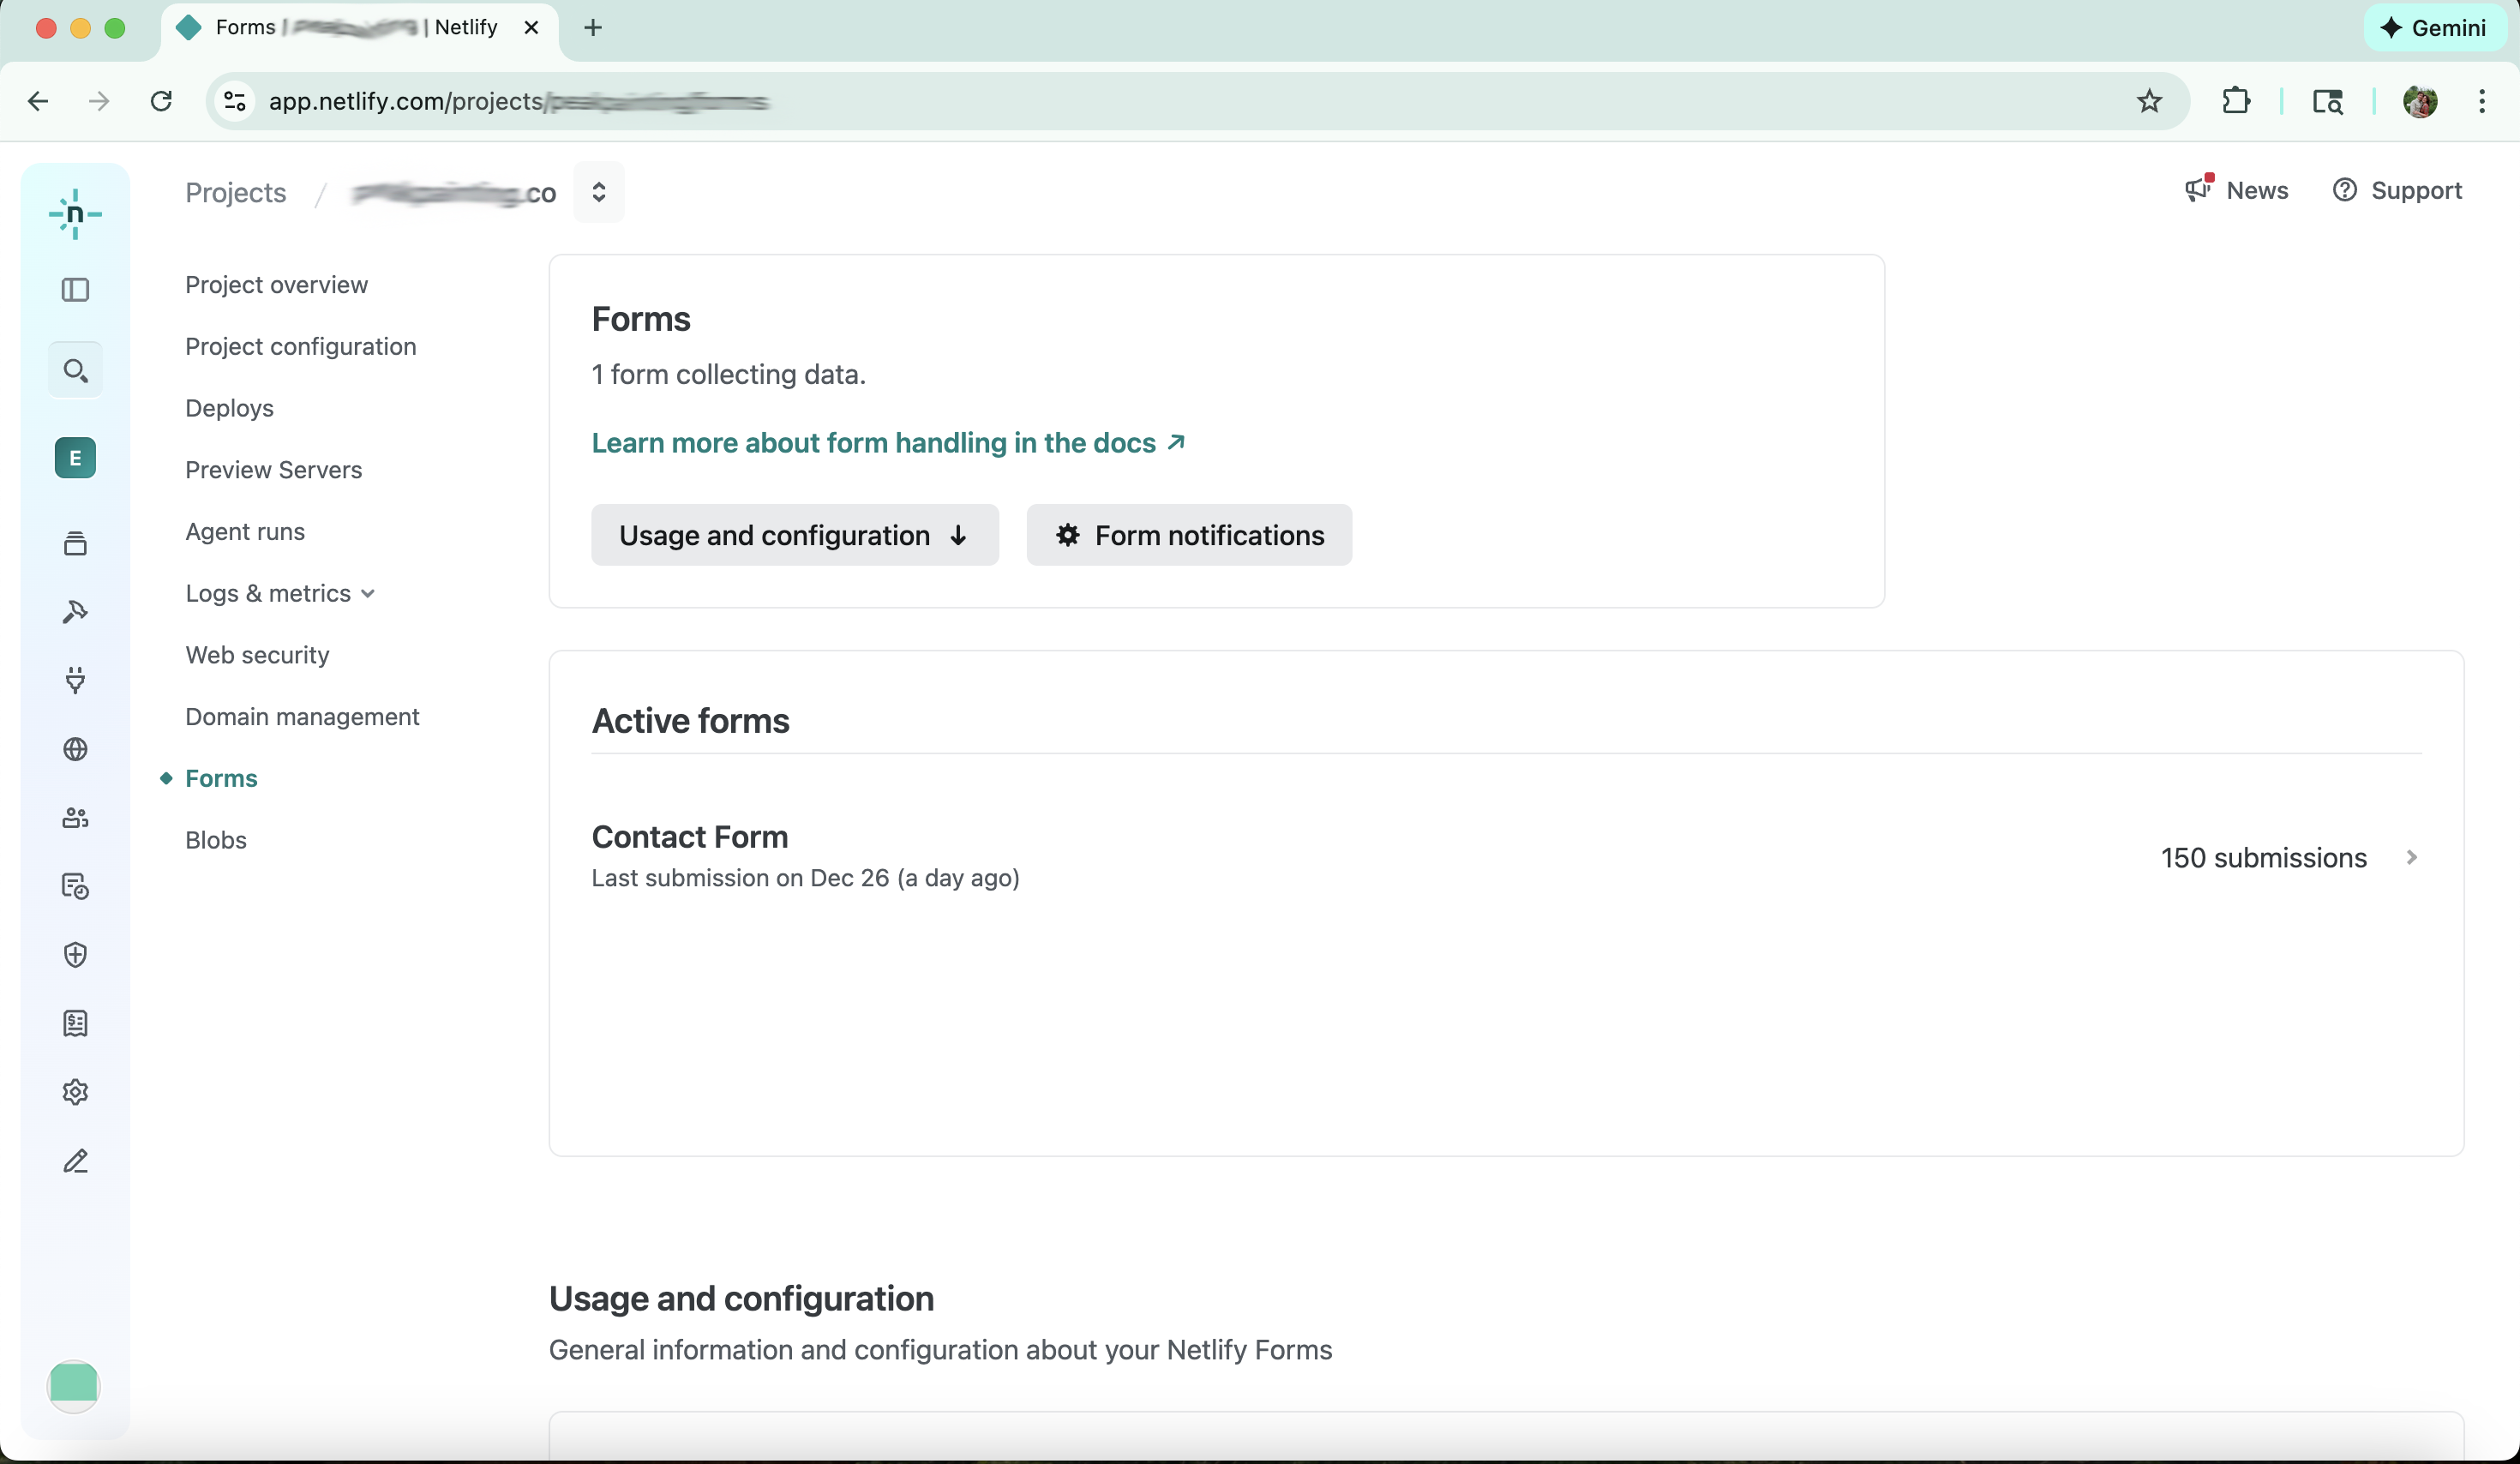Collapse the sidebar with the panel icon

(x=75, y=290)
